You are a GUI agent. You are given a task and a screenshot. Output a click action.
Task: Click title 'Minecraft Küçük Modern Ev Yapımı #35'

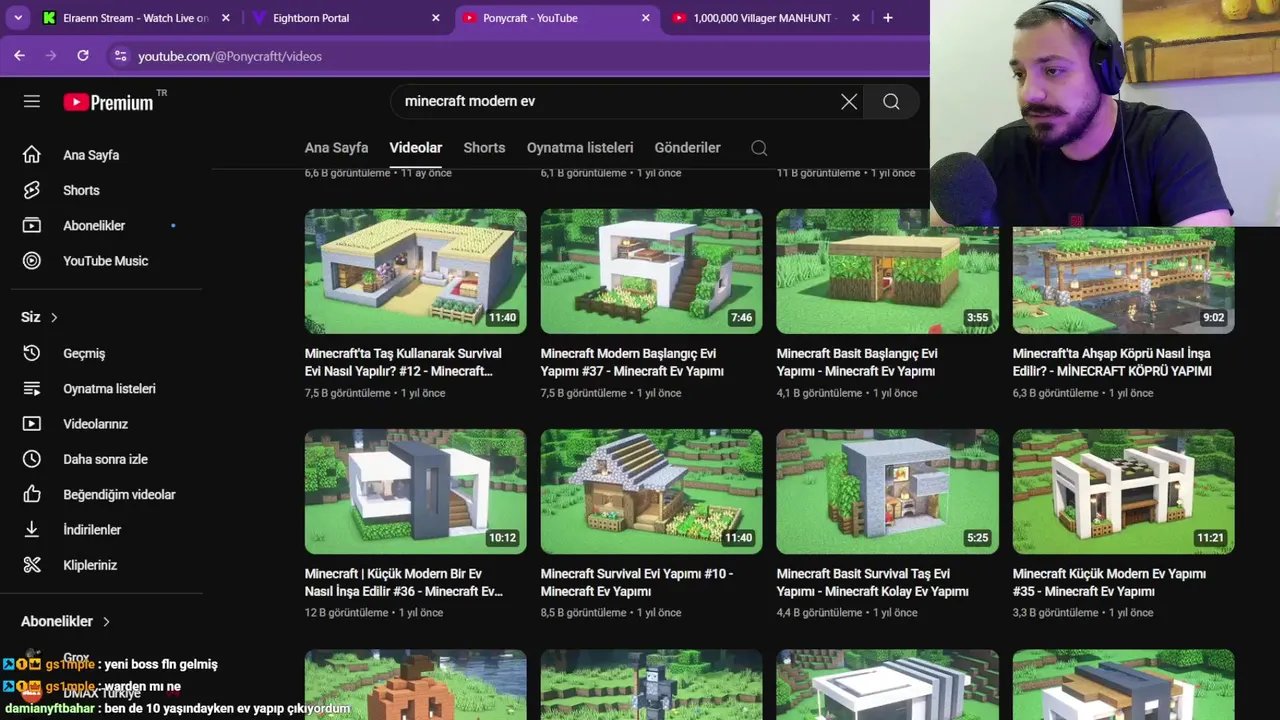[x=1110, y=582]
